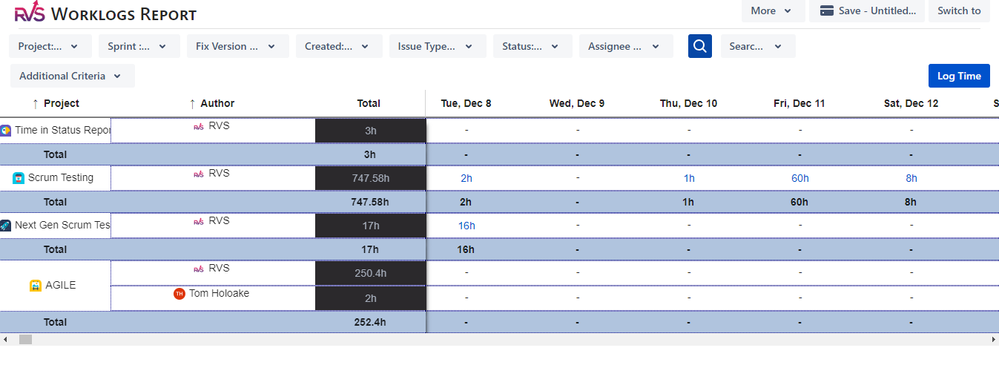This screenshot has width=999, height=374.
Task: Click Tom Holoake's avatar icon
Action: pyautogui.click(x=179, y=294)
